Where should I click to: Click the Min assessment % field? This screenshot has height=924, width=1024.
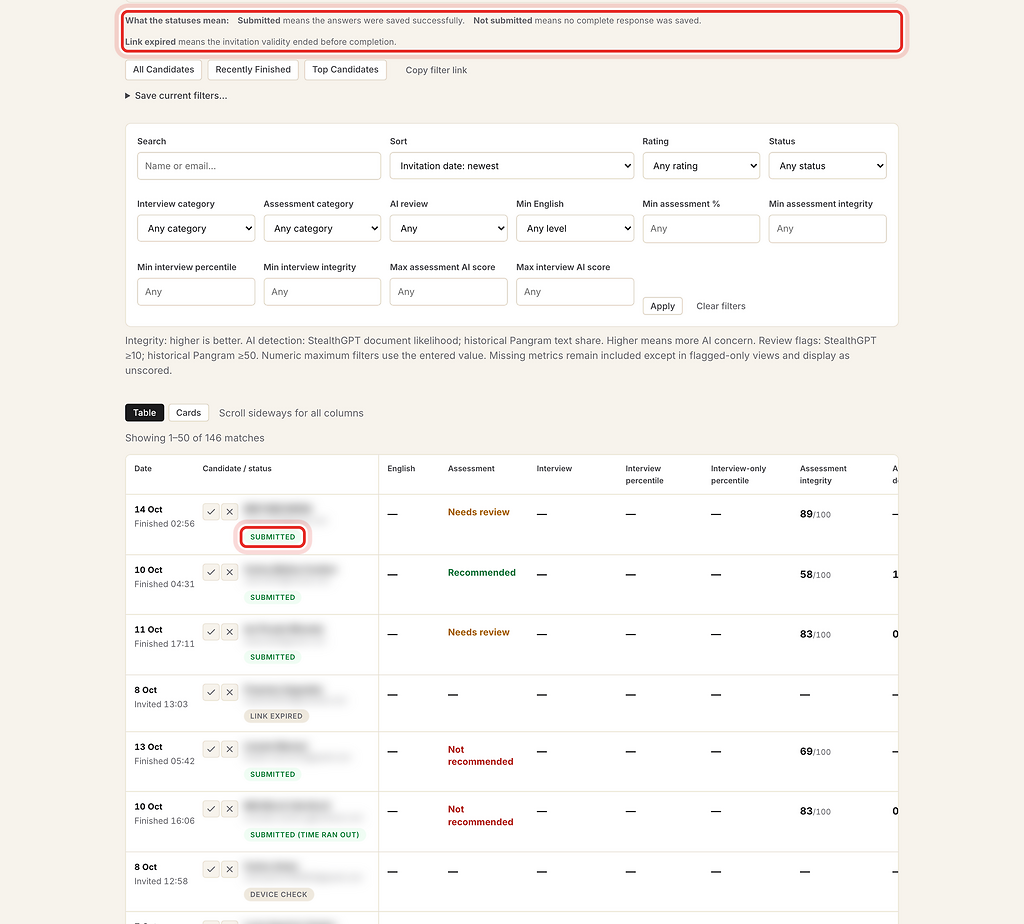(701, 229)
